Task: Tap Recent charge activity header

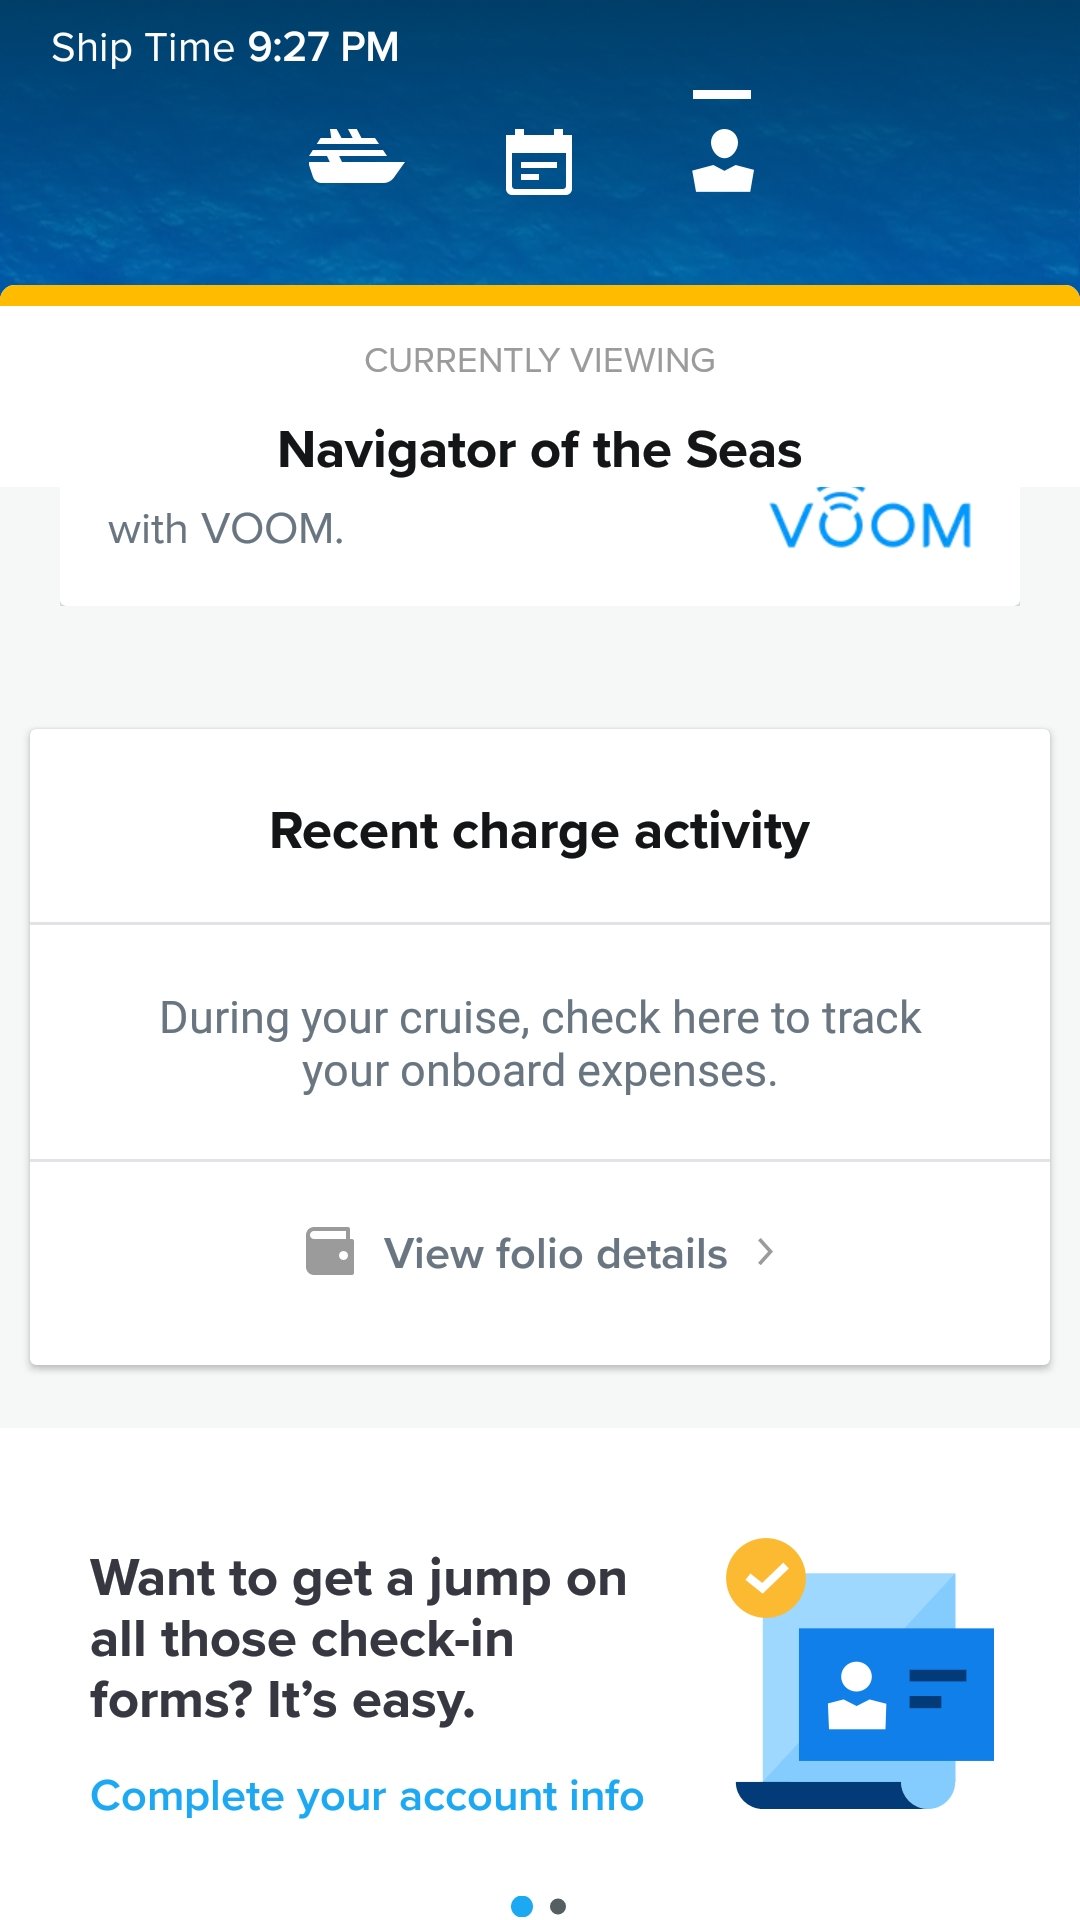Action: tap(540, 831)
